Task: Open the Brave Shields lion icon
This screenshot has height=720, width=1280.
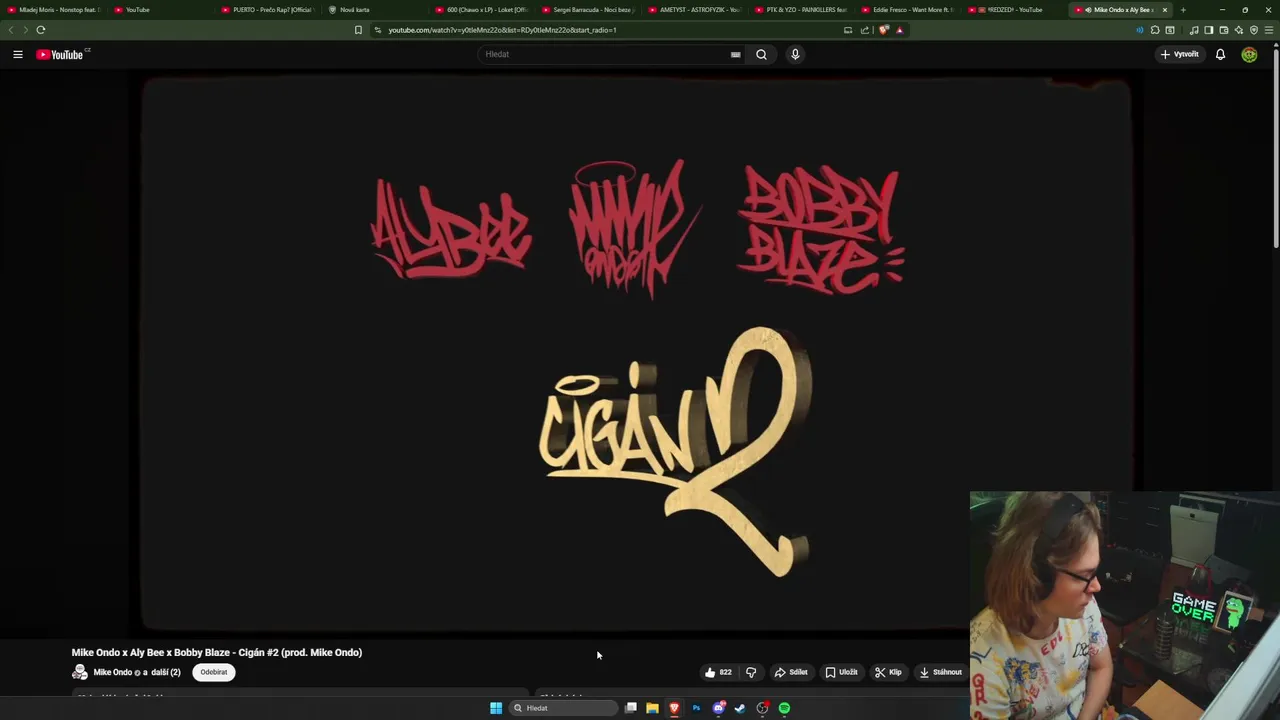Action: tap(883, 30)
